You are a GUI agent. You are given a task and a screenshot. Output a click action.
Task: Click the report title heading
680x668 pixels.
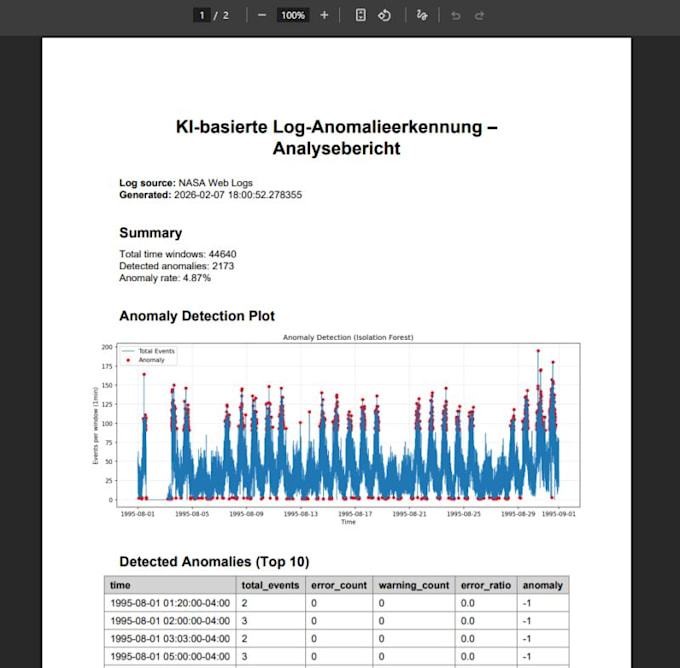pyautogui.click(x=337, y=138)
